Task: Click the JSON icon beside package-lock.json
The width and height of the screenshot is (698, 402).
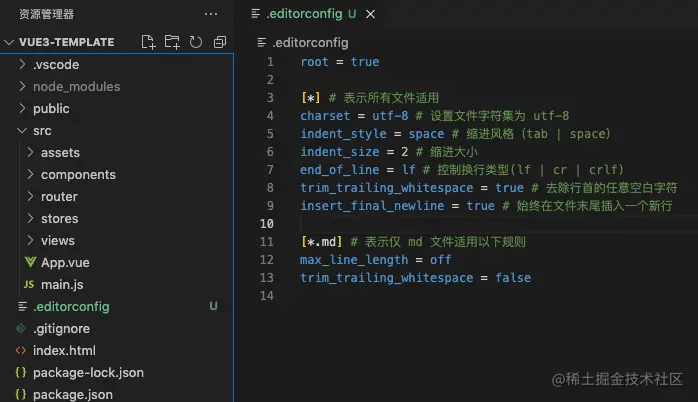Action: 21,373
